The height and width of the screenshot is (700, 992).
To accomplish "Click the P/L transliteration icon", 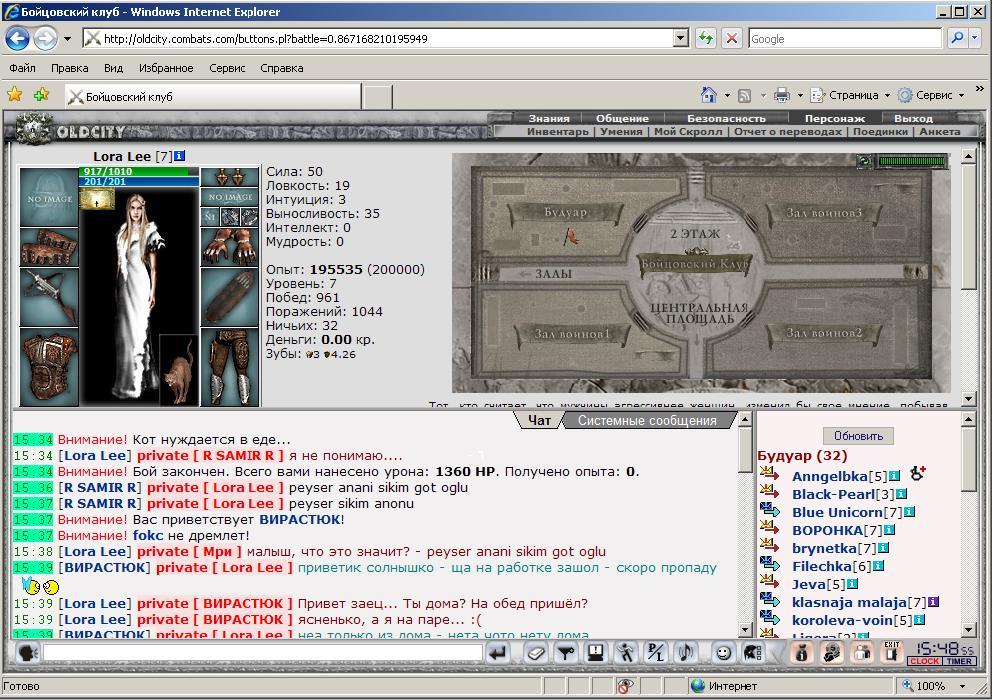I will [x=655, y=652].
